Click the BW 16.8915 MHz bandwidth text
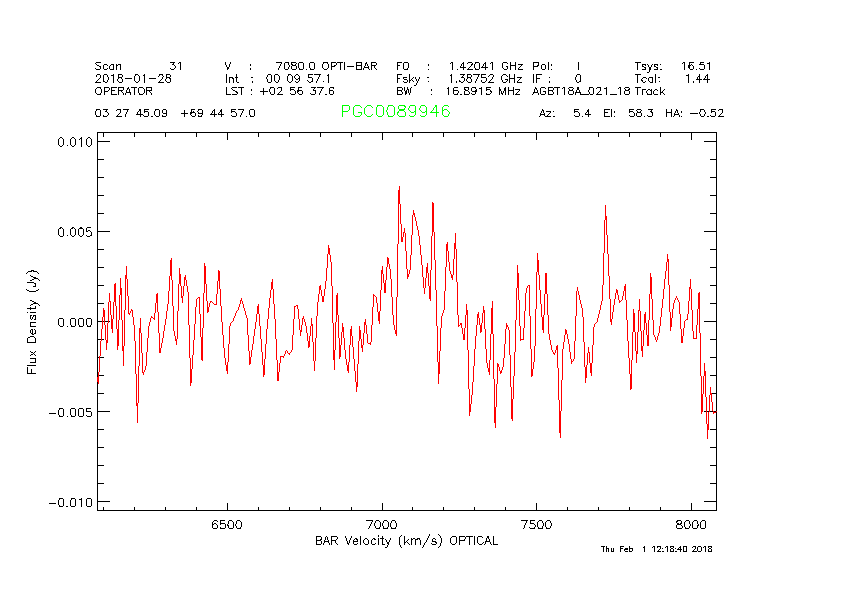Viewport: 842px width, 595px height. (x=459, y=91)
